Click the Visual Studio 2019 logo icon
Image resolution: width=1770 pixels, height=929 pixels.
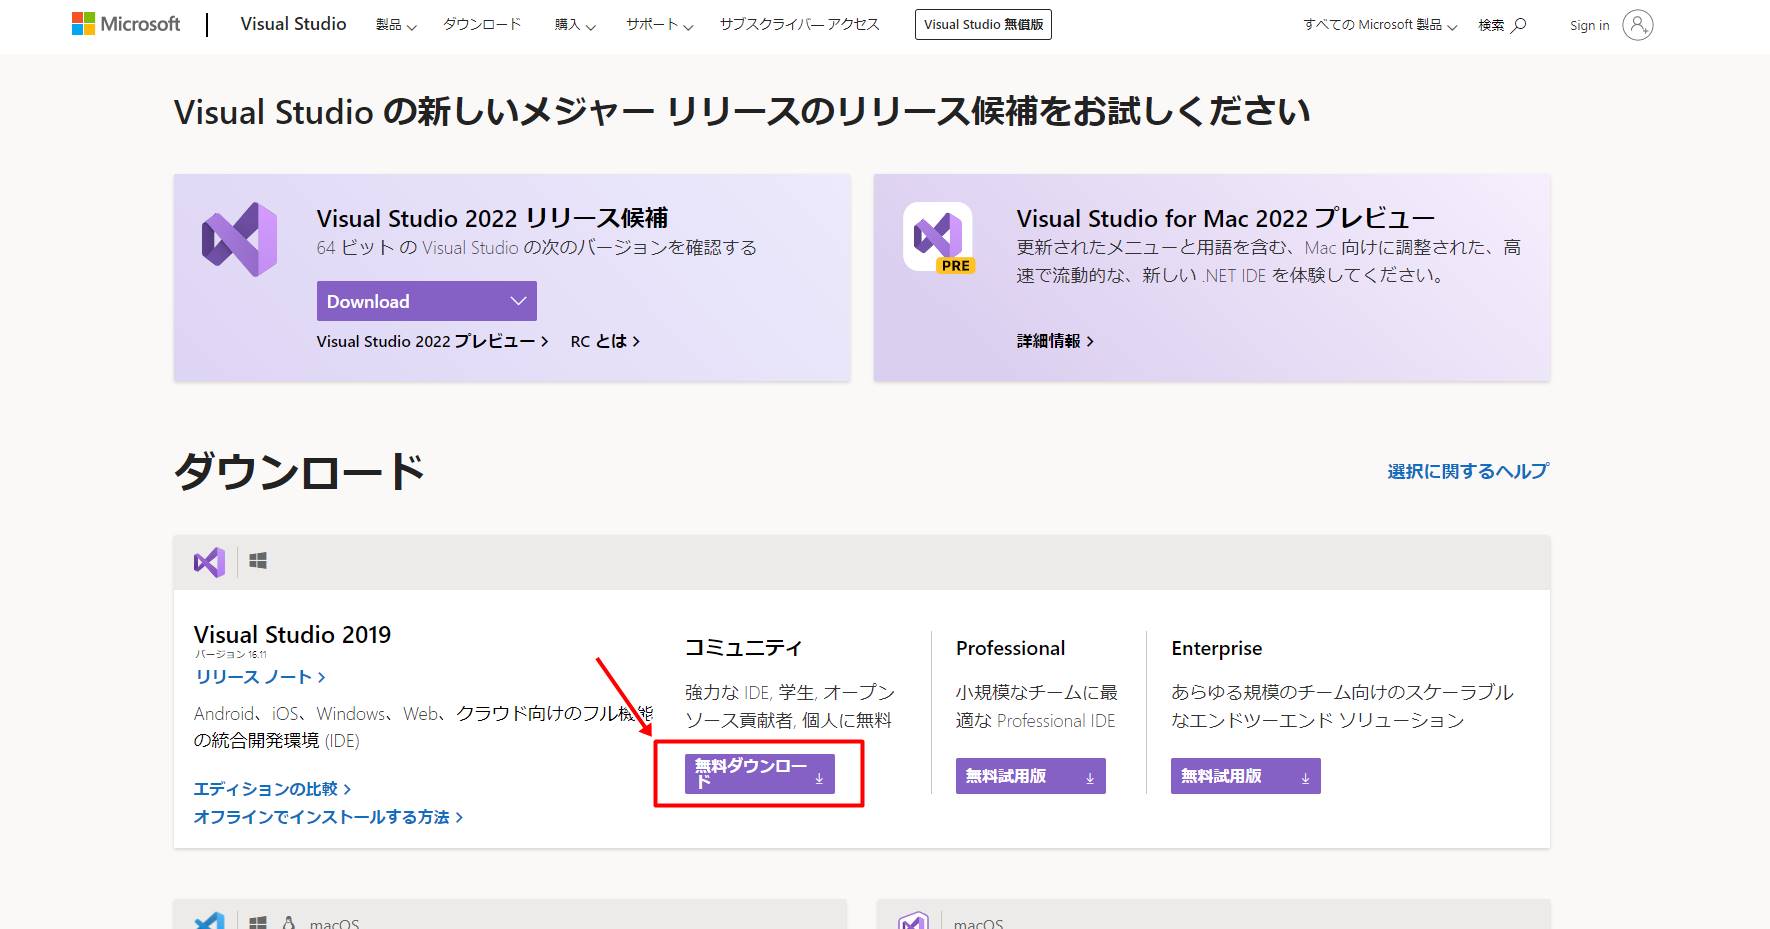click(209, 562)
